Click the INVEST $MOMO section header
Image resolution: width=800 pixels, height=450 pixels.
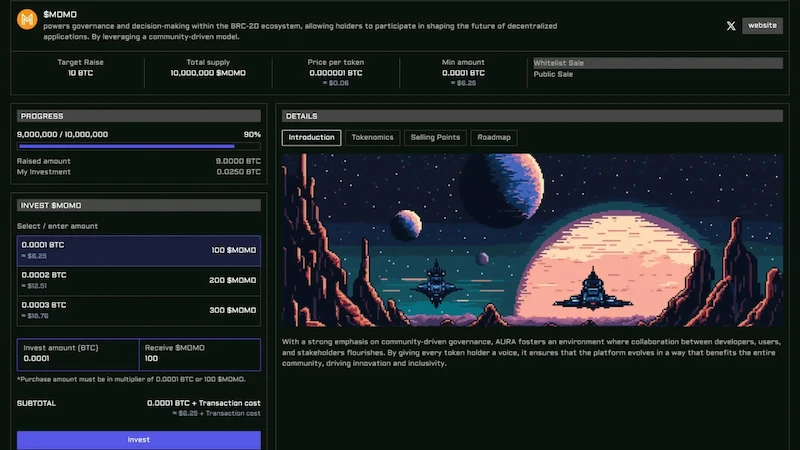coord(139,205)
